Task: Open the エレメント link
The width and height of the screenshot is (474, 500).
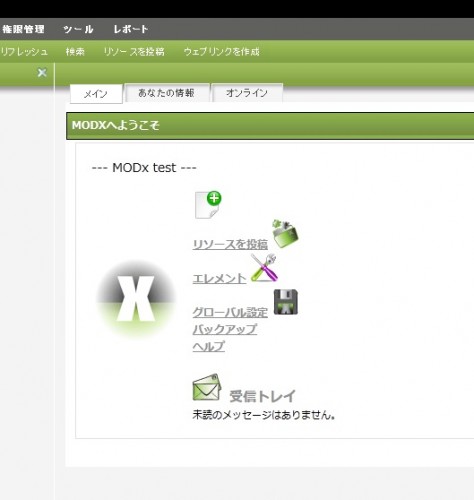Action: 219,278
